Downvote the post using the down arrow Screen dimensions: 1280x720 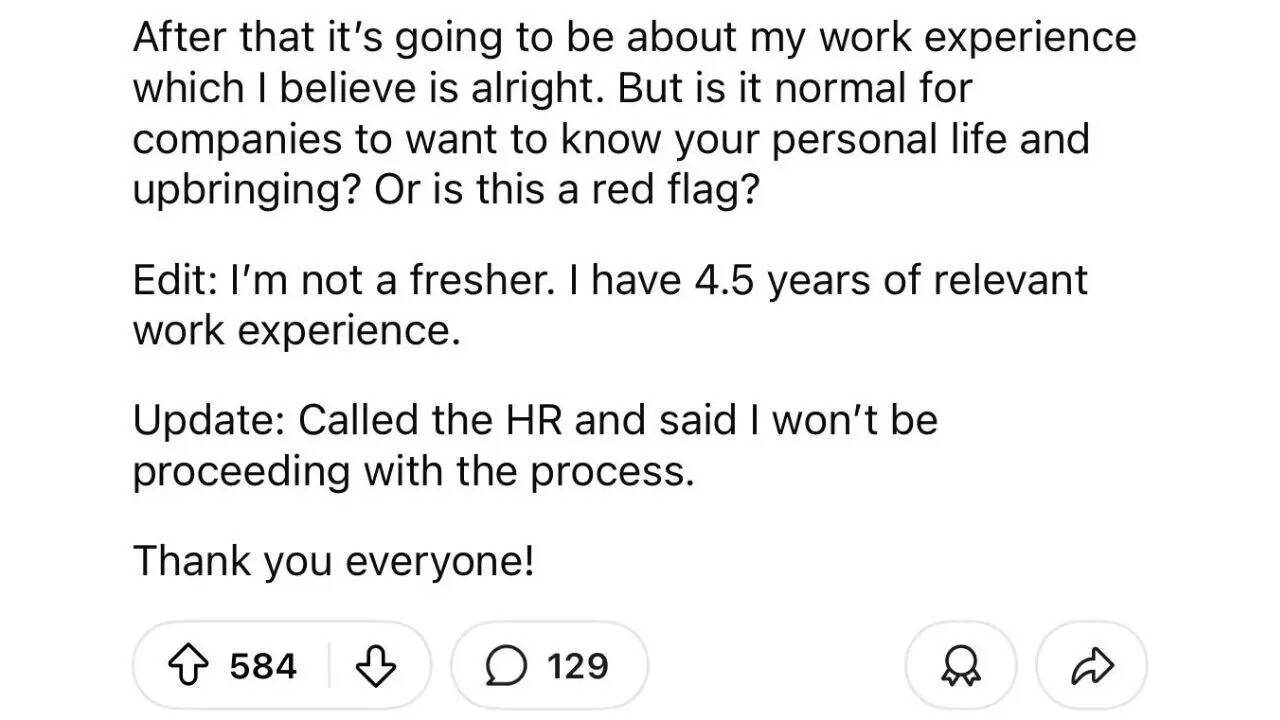[x=376, y=664]
